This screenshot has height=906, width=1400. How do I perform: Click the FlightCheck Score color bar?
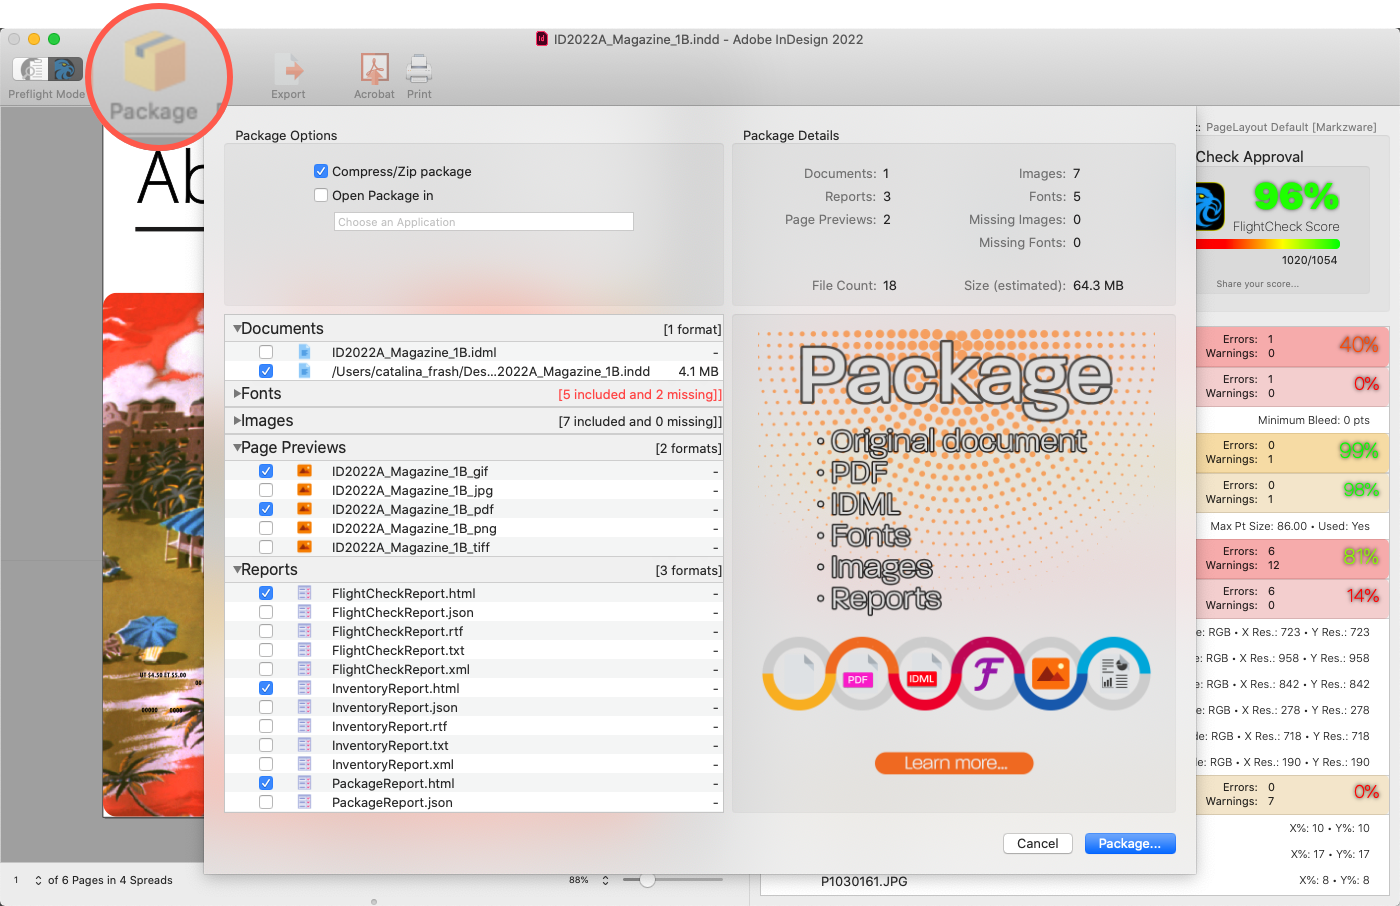pyautogui.click(x=1268, y=244)
